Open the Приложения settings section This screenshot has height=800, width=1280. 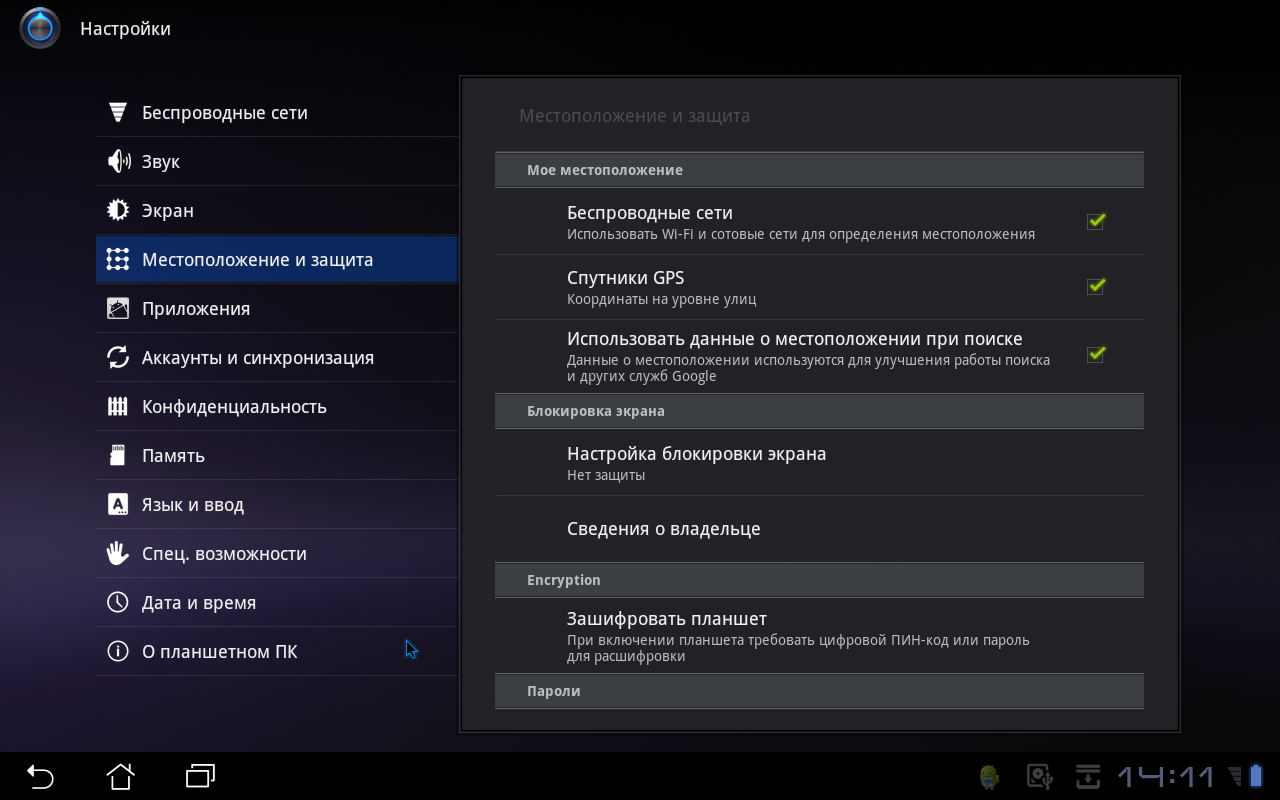coord(196,309)
